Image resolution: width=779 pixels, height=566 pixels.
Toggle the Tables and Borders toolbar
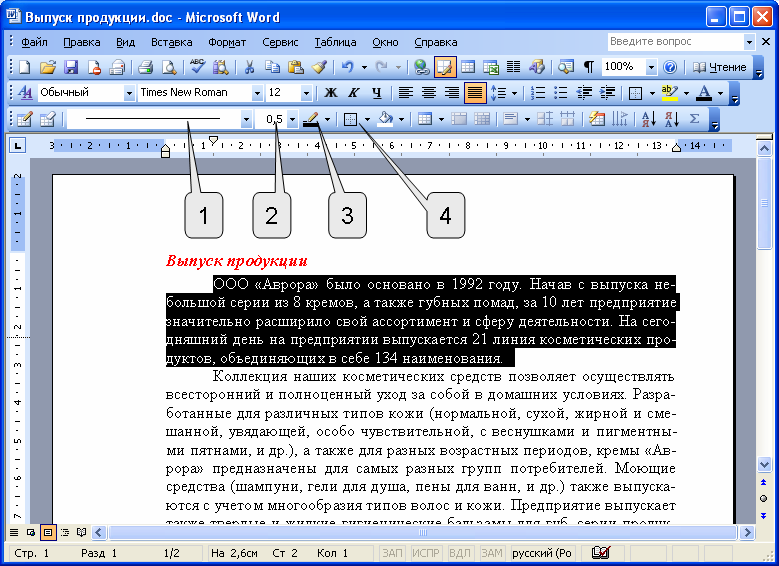(x=445, y=67)
